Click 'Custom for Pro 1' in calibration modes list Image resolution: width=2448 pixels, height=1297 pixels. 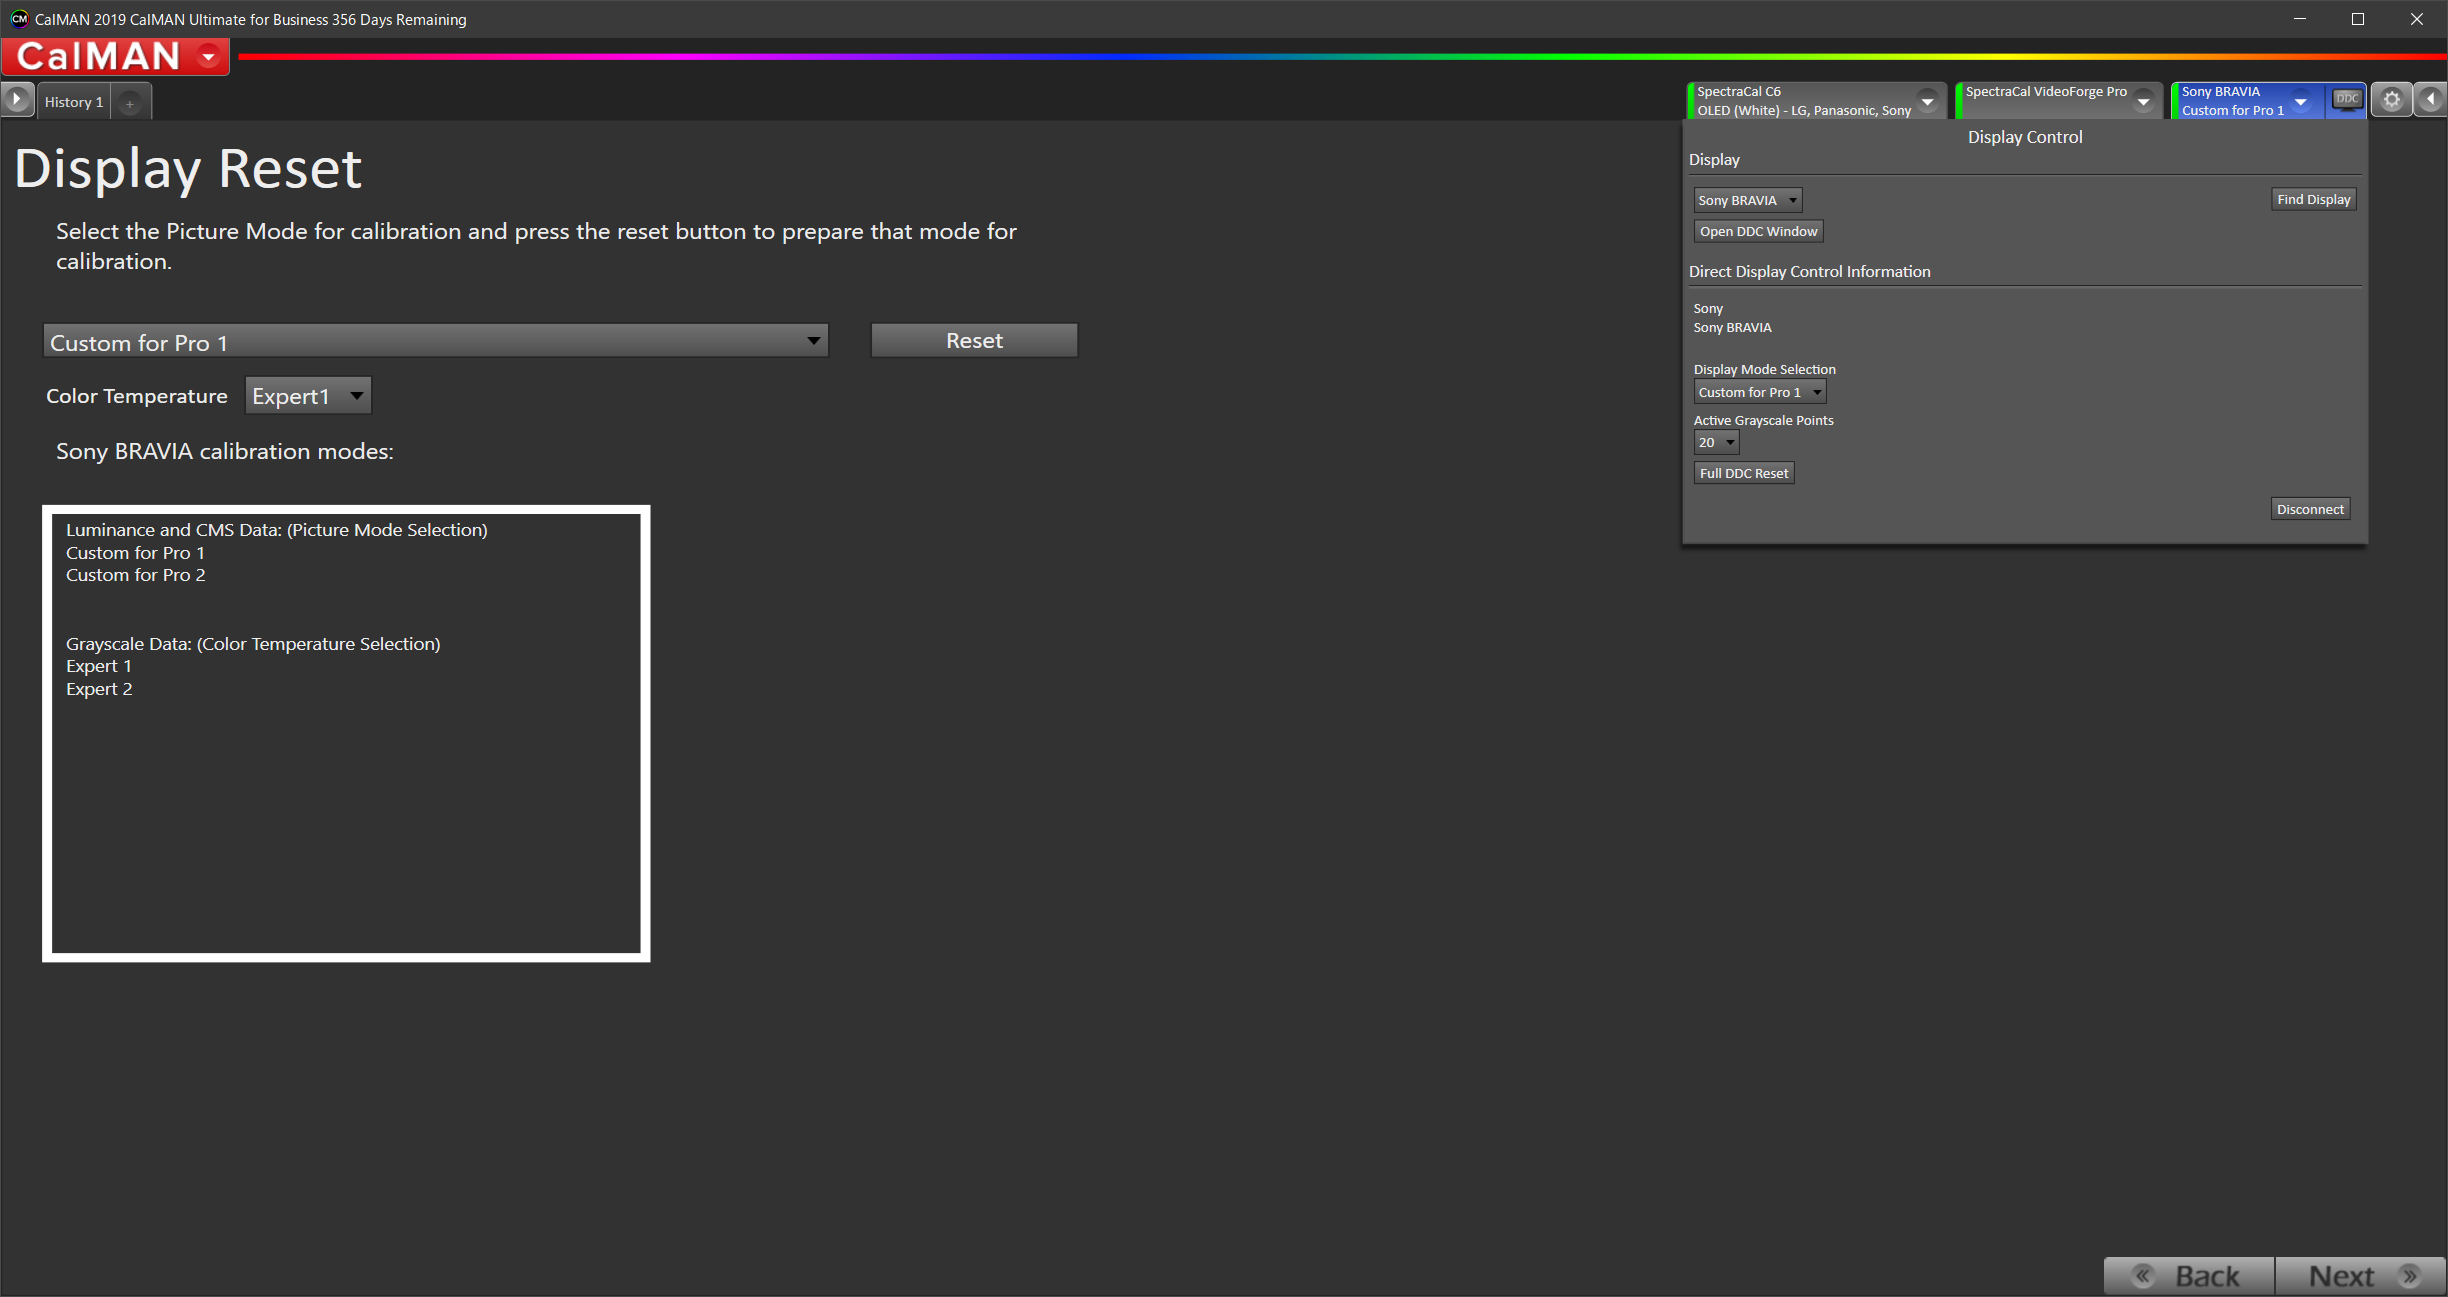coord(136,553)
